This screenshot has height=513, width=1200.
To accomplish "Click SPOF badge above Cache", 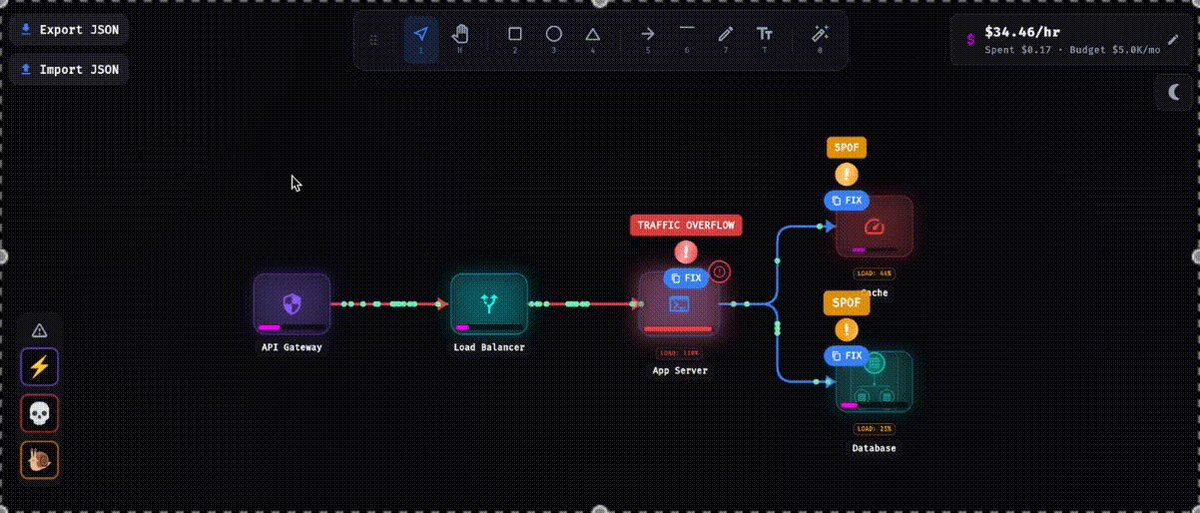I will pyautogui.click(x=846, y=148).
